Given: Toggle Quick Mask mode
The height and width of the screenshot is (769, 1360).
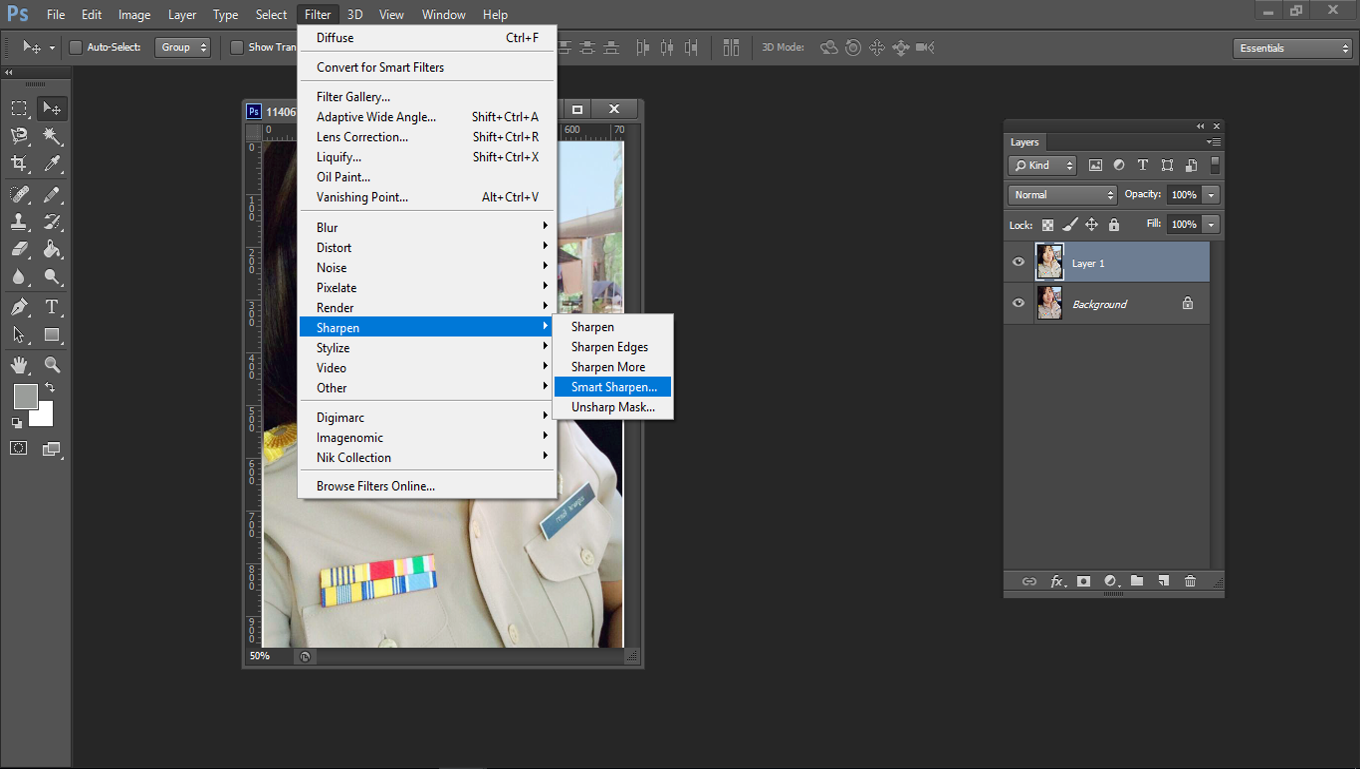Looking at the screenshot, I should point(18,448).
